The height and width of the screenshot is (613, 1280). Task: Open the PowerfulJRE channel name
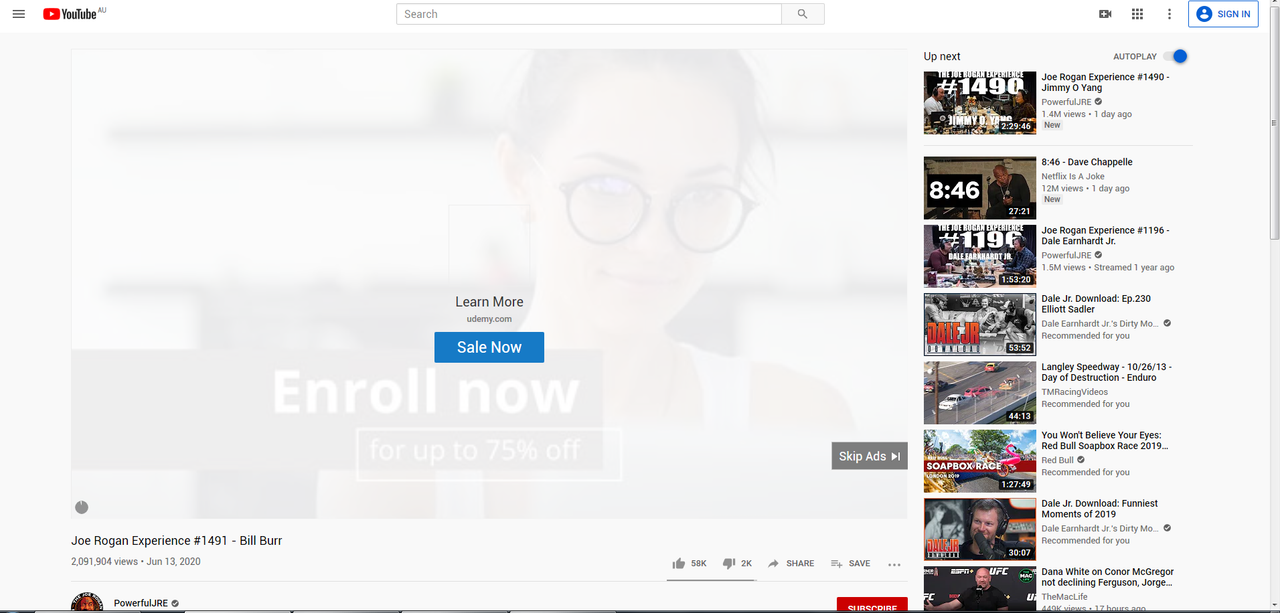140,603
